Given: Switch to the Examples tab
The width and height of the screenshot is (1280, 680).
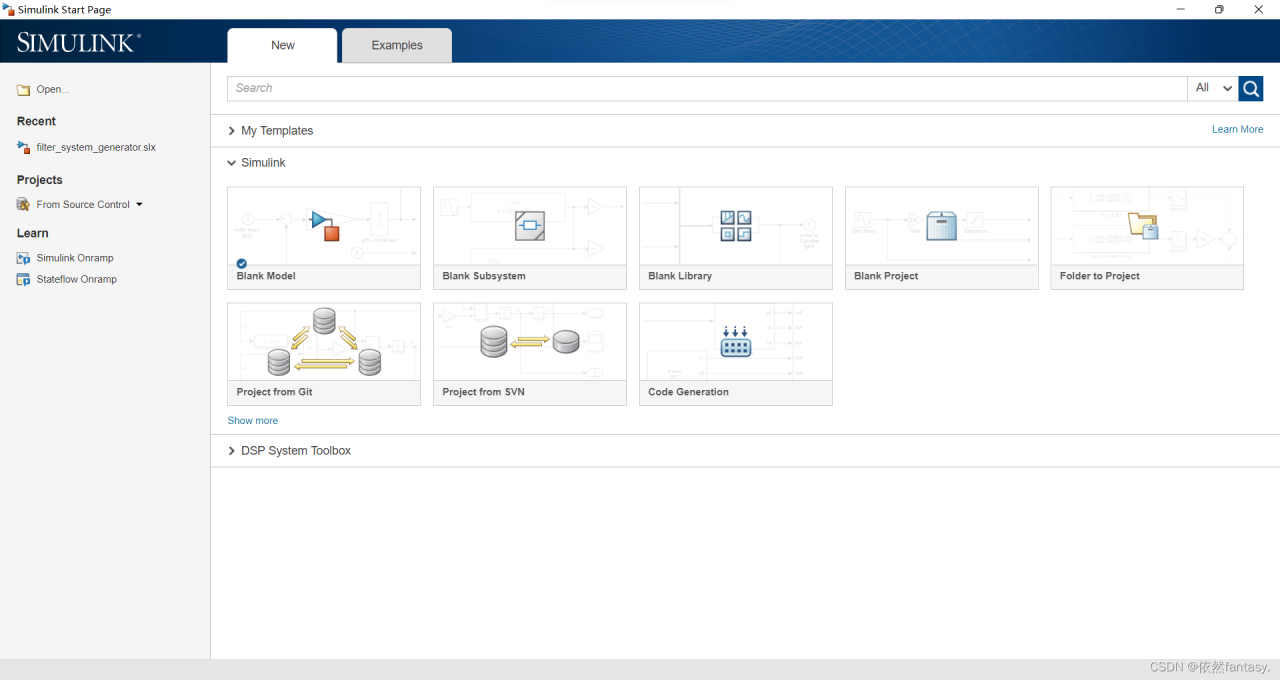Looking at the screenshot, I should click(397, 46).
